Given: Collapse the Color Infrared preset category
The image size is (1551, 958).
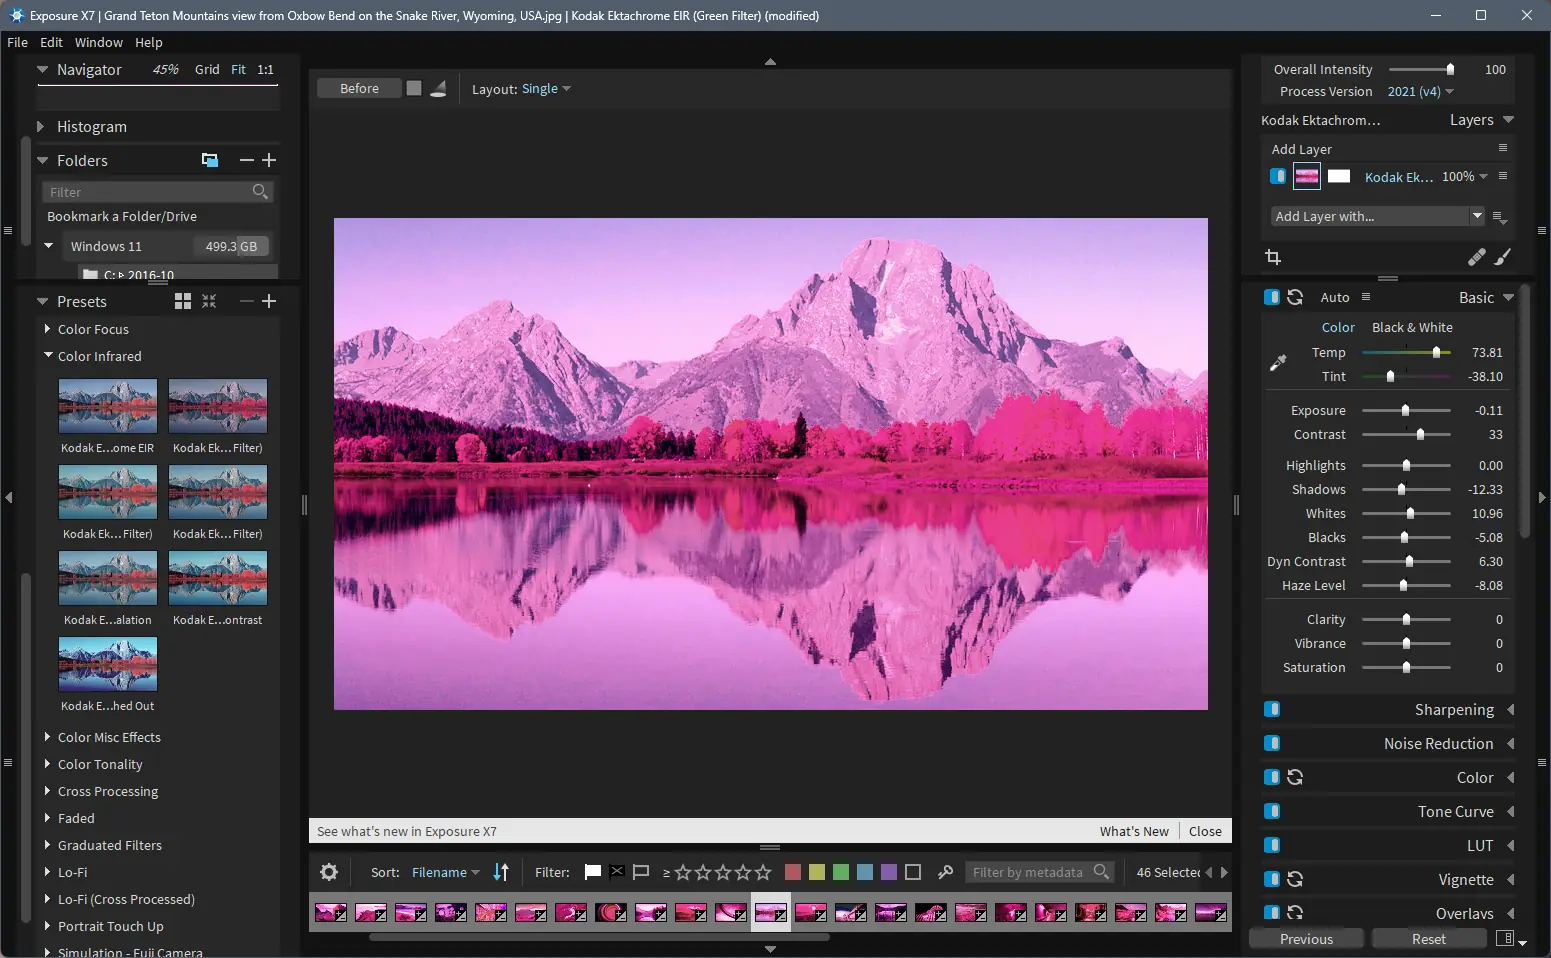Looking at the screenshot, I should [48, 355].
